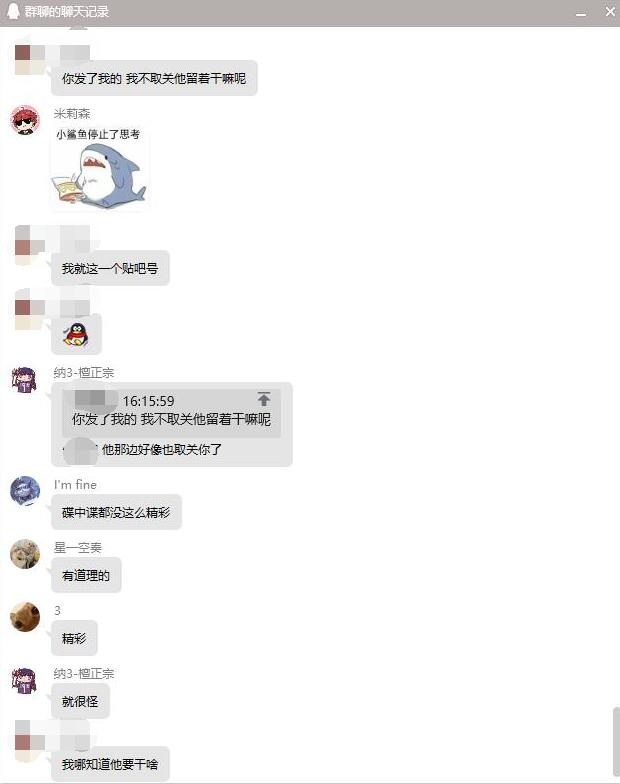620x784 pixels.
Task: Click the QQ penguin logo in title bar
Action: pyautogui.click(x=14, y=12)
